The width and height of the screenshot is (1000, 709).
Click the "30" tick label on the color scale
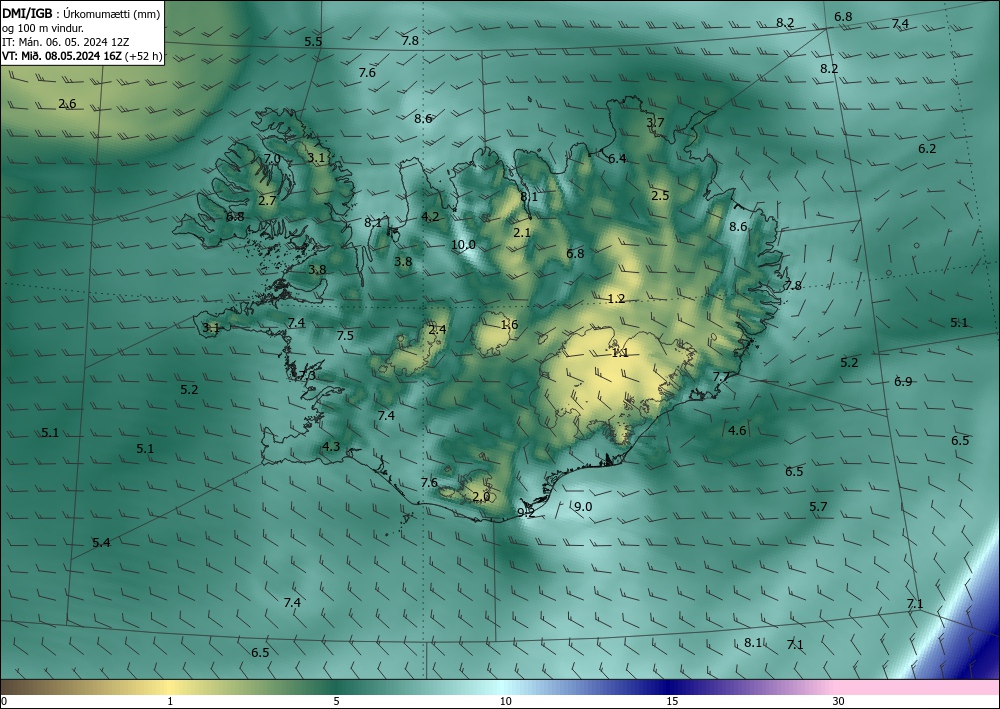tap(839, 701)
